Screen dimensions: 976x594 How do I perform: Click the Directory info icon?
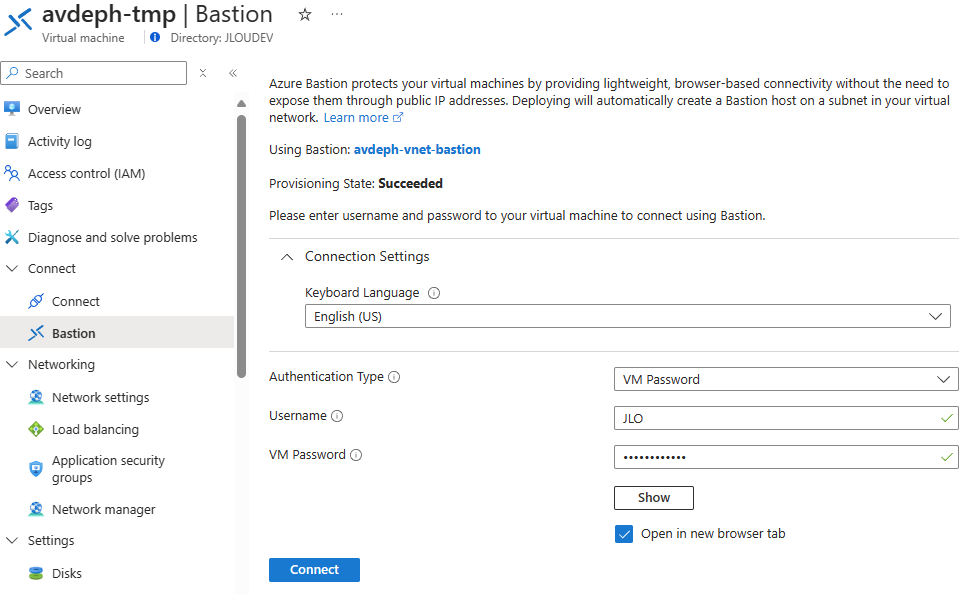tap(155, 37)
